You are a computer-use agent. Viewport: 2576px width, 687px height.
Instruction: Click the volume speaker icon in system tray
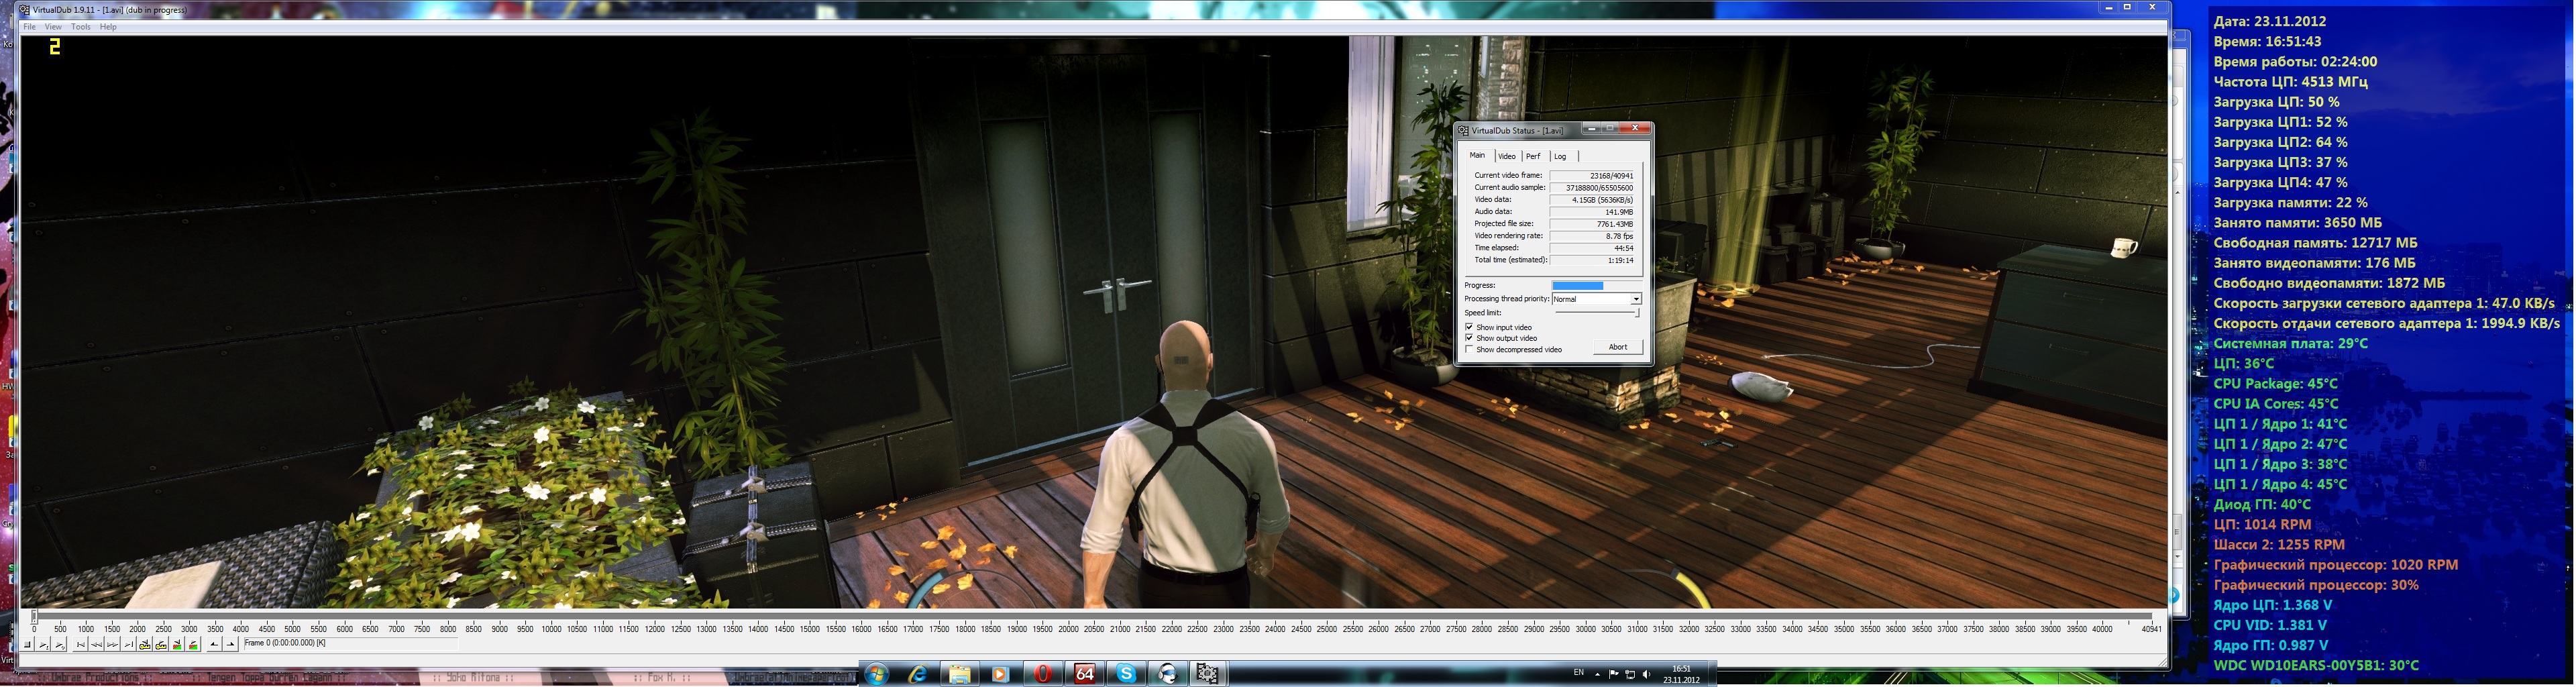(1647, 674)
